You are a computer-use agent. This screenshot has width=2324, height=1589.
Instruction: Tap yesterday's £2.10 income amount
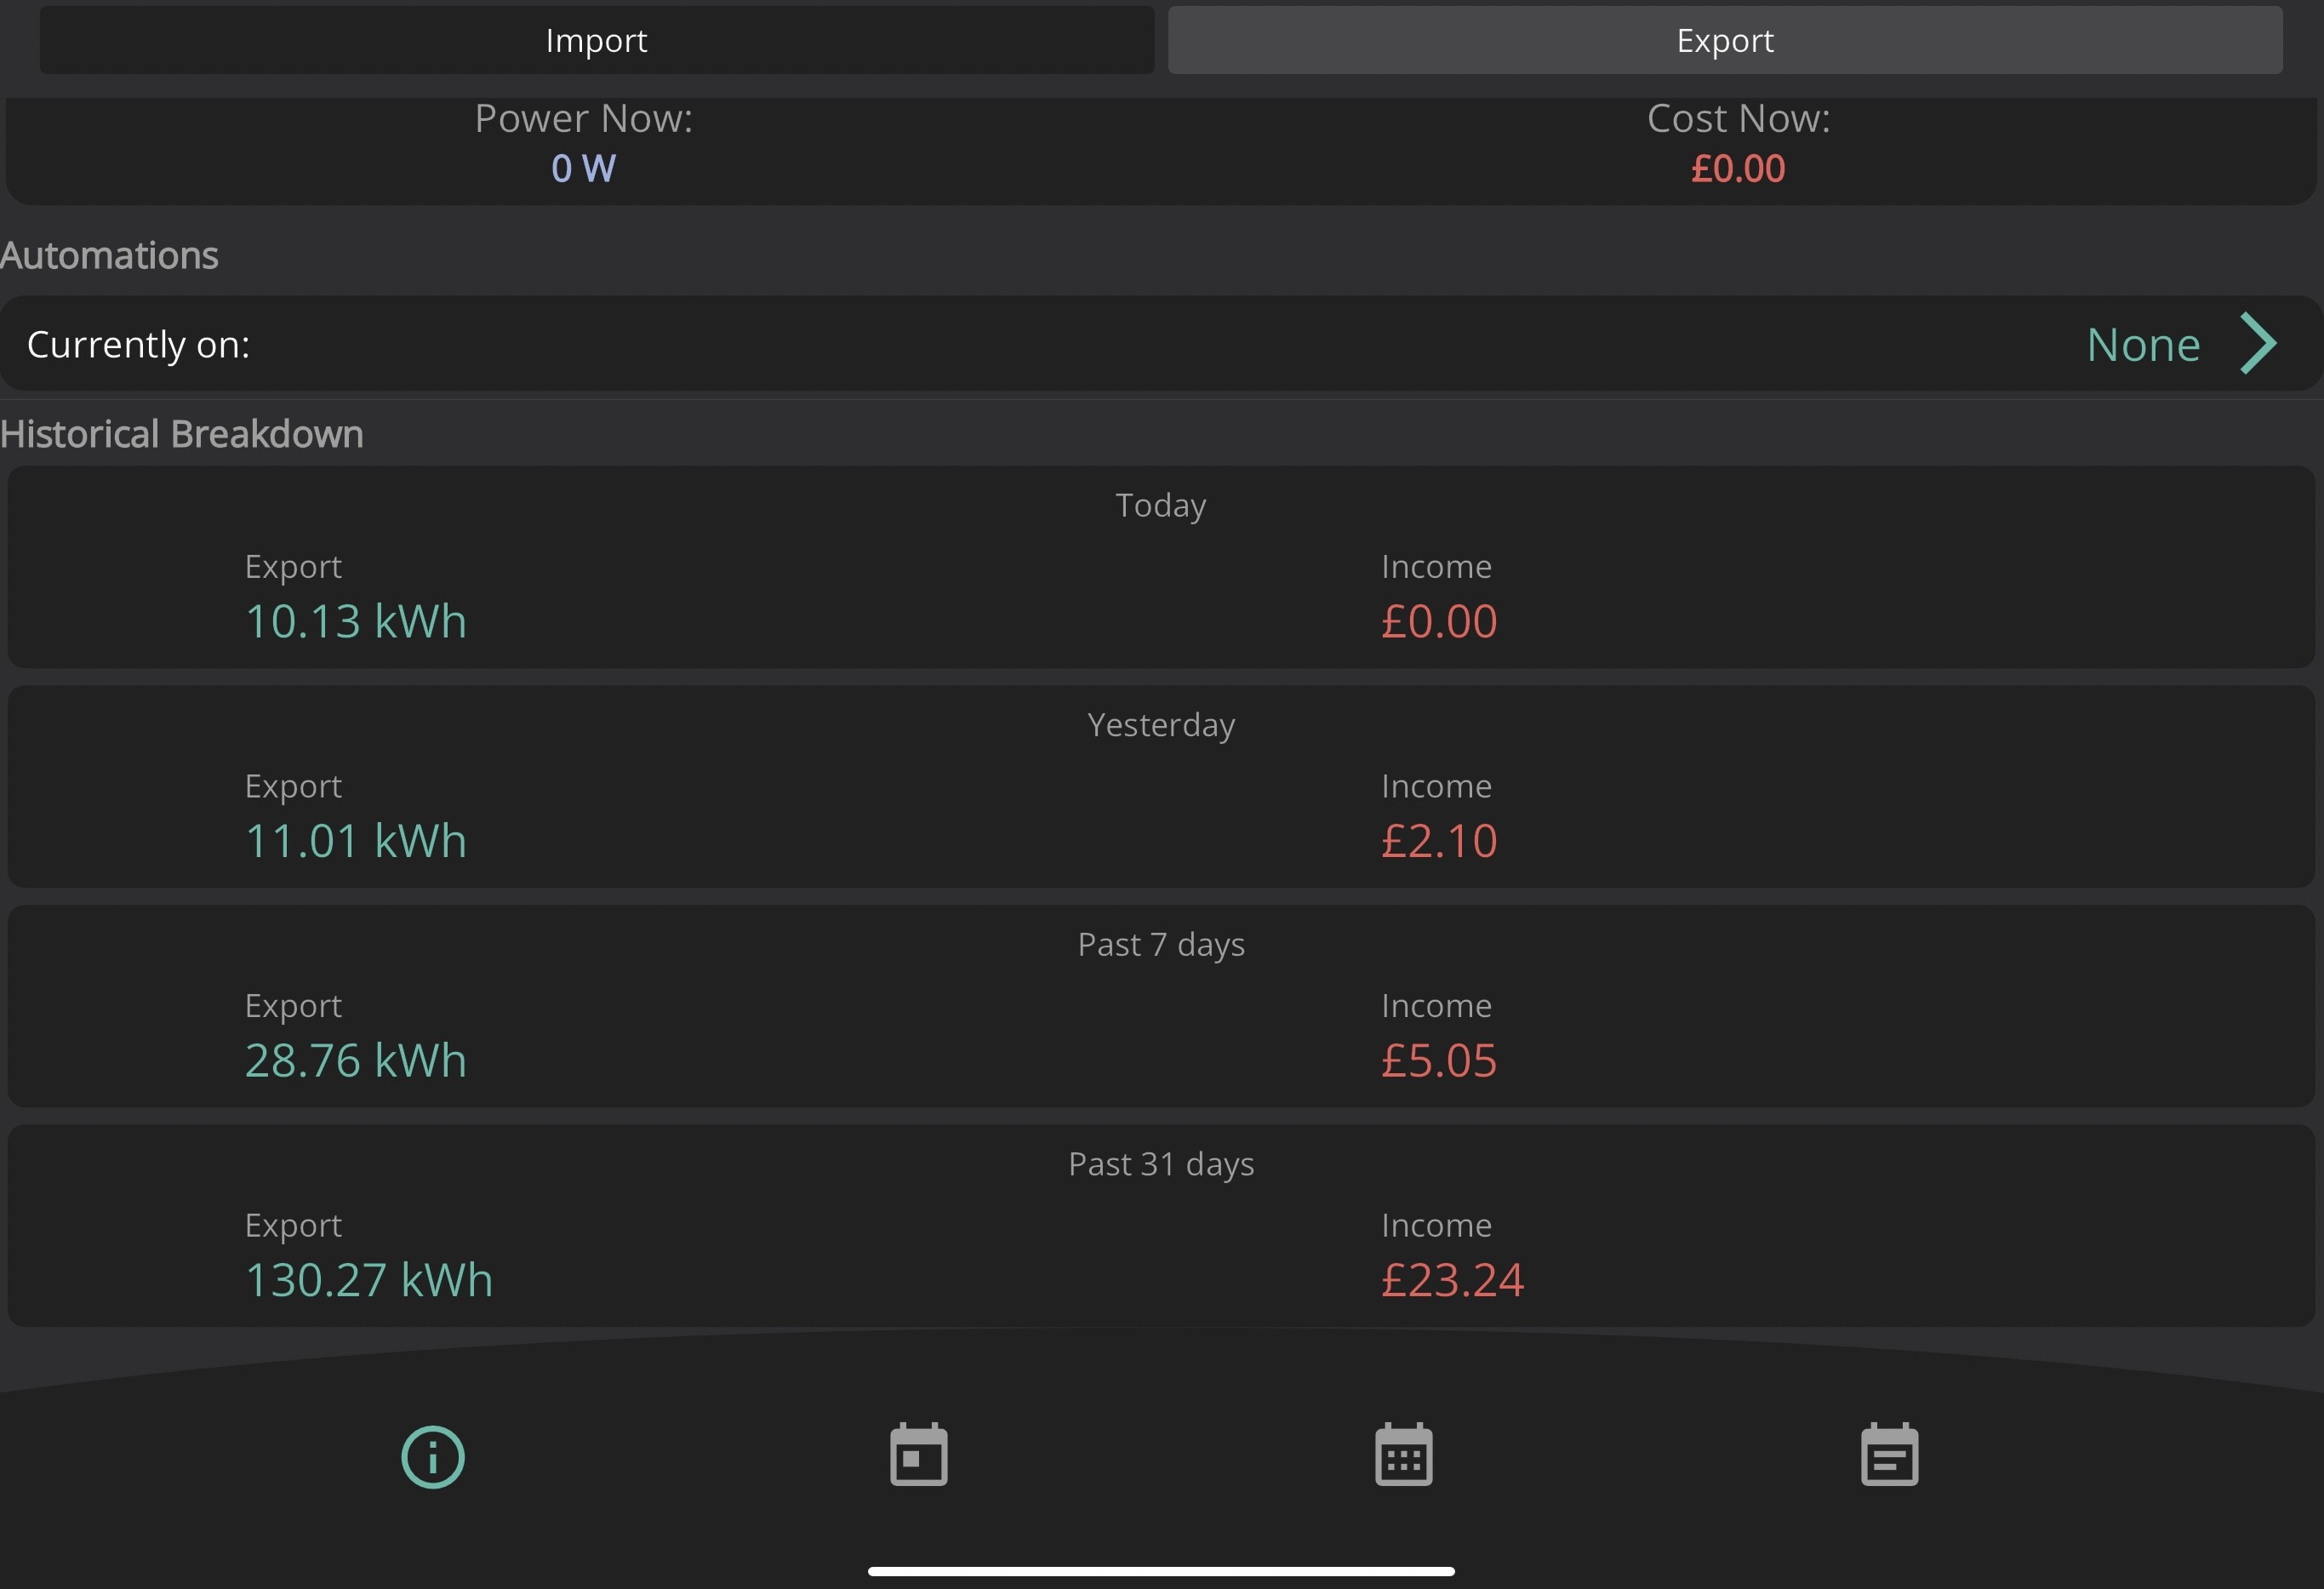pyautogui.click(x=1439, y=841)
